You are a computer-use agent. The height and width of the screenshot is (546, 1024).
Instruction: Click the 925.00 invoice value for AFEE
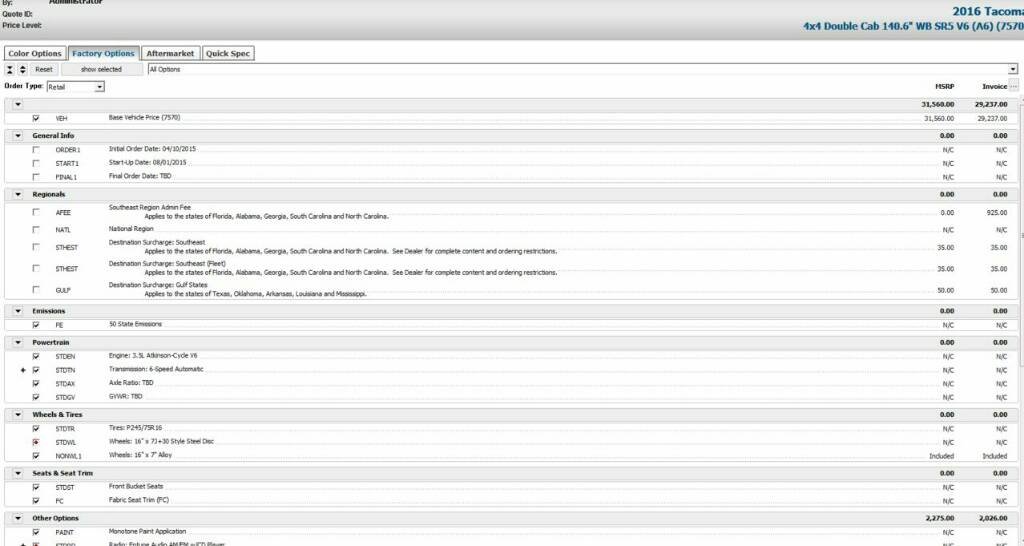pyautogui.click(x=998, y=213)
